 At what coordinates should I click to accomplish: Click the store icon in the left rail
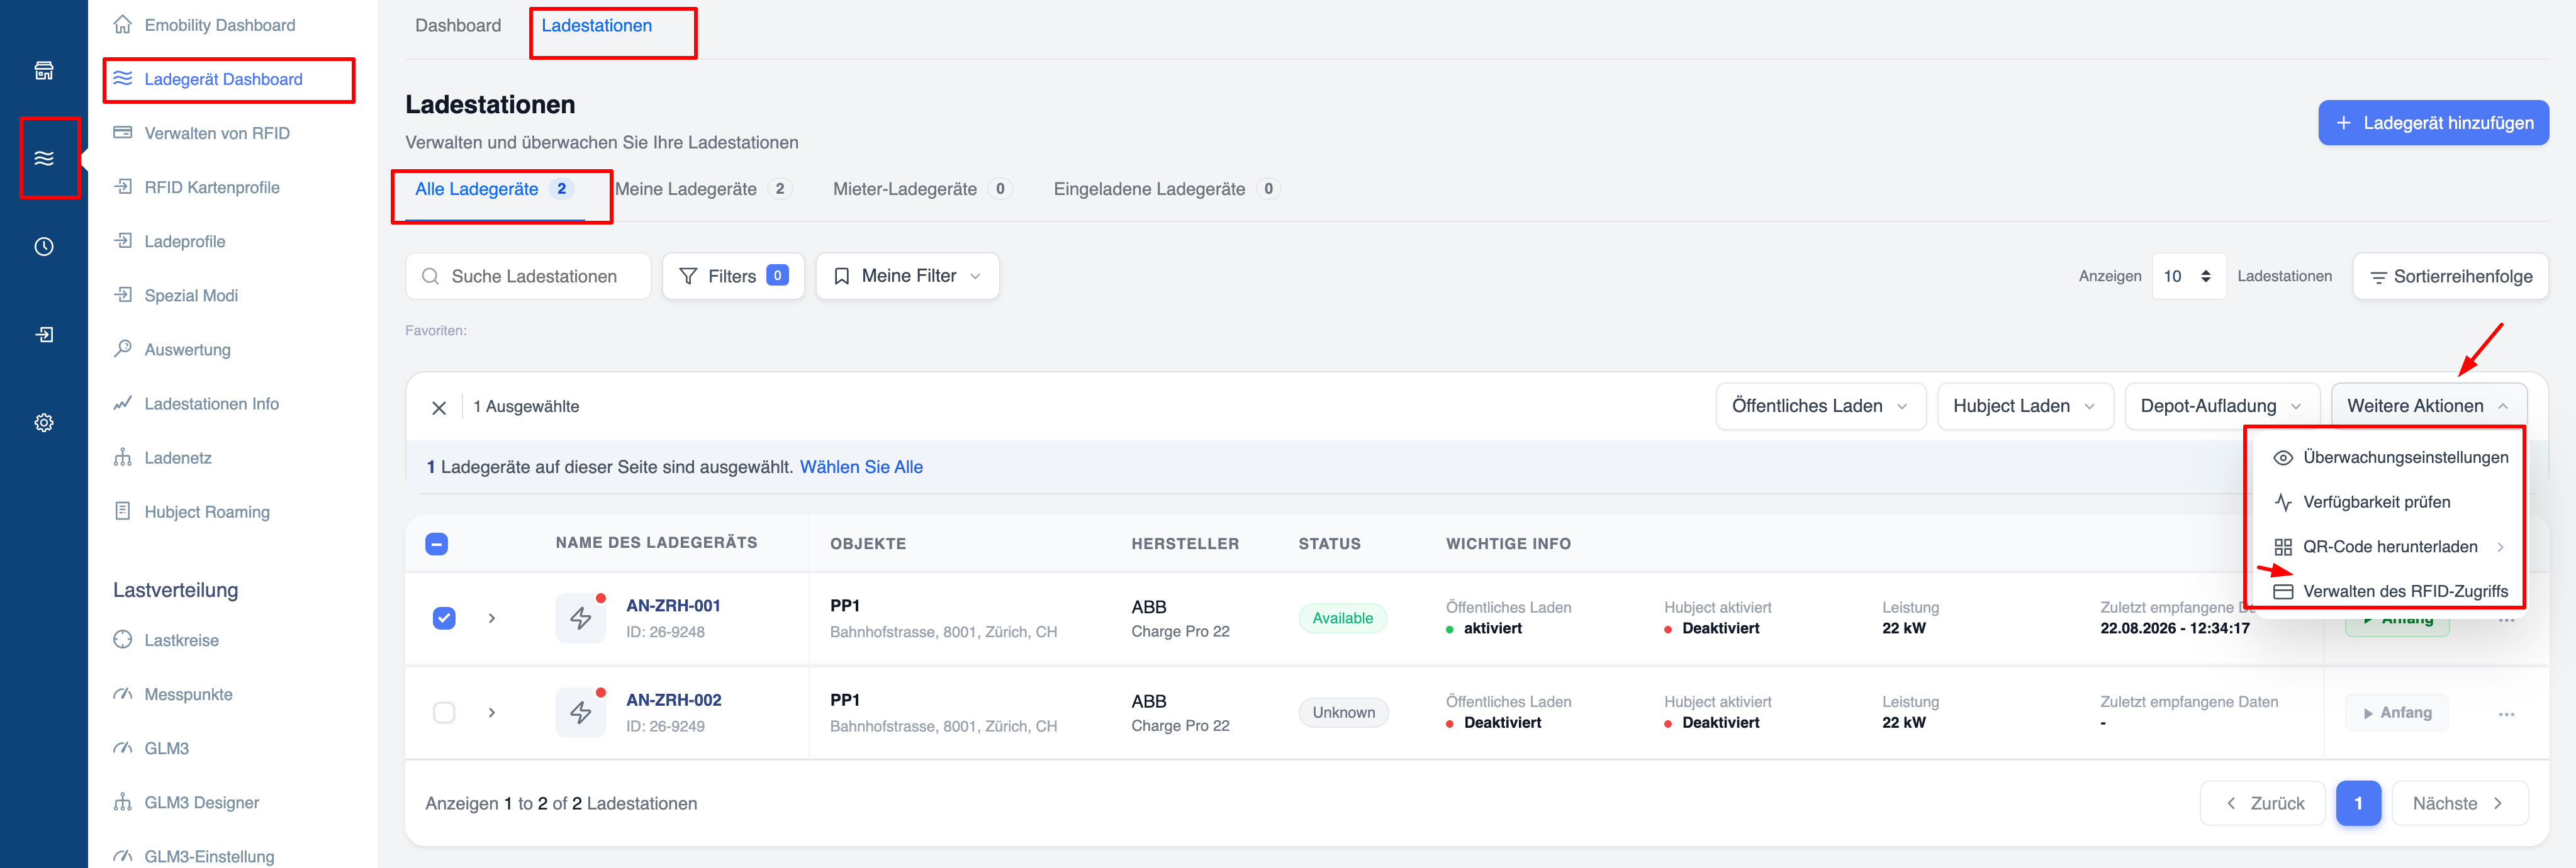(44, 70)
